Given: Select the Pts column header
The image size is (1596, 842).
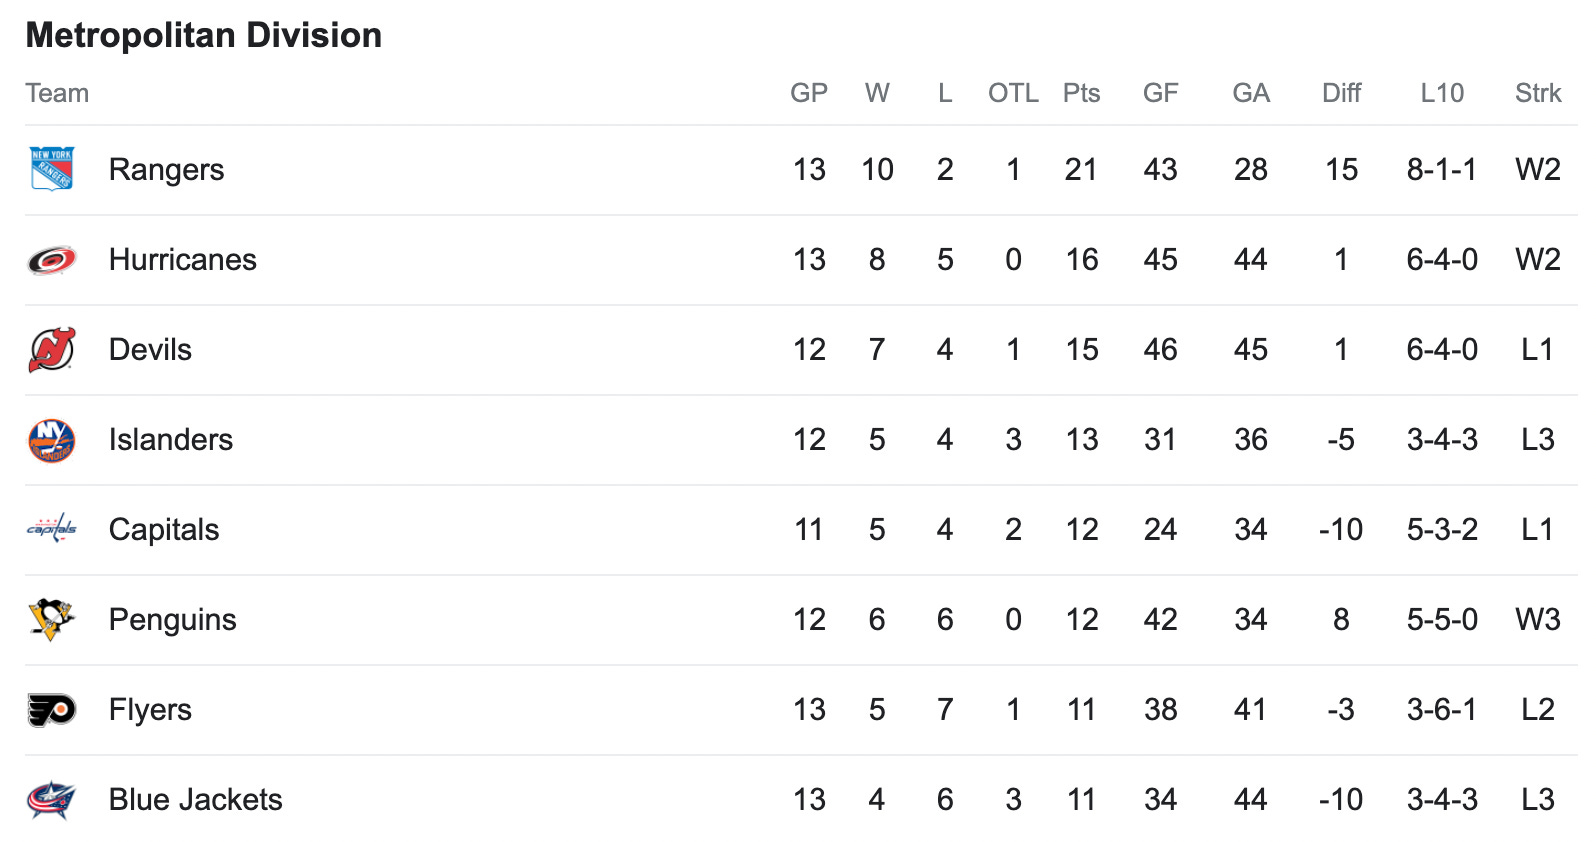Looking at the screenshot, I should [1081, 93].
